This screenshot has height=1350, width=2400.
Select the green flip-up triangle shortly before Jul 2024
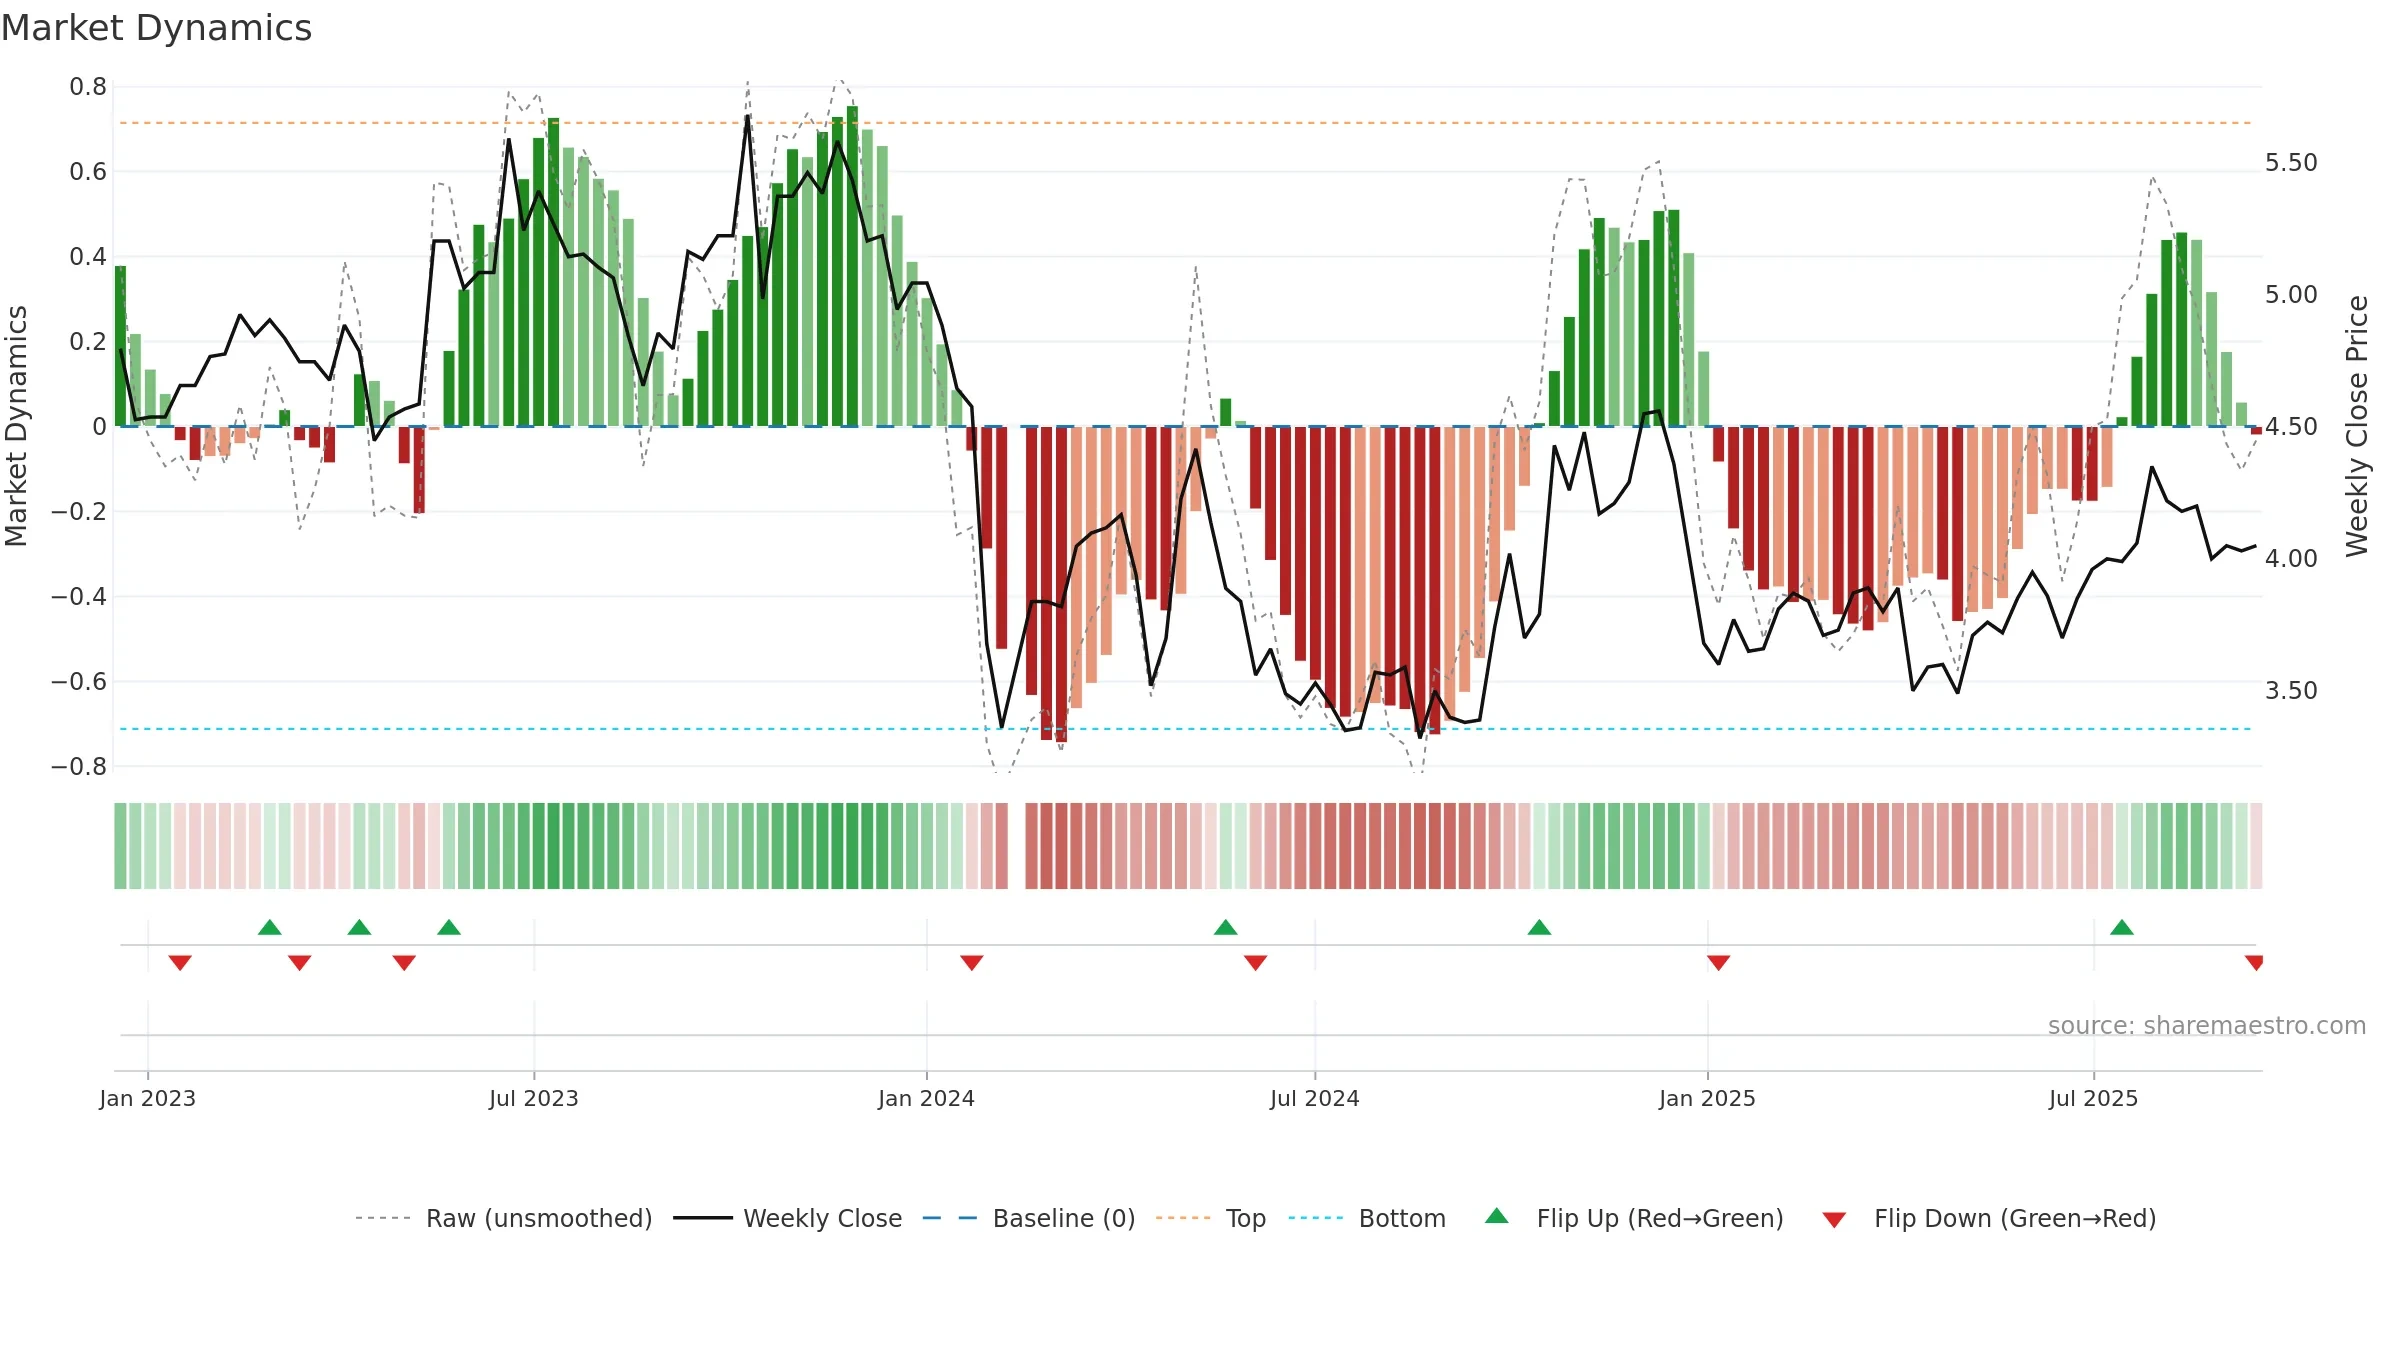click(1226, 927)
